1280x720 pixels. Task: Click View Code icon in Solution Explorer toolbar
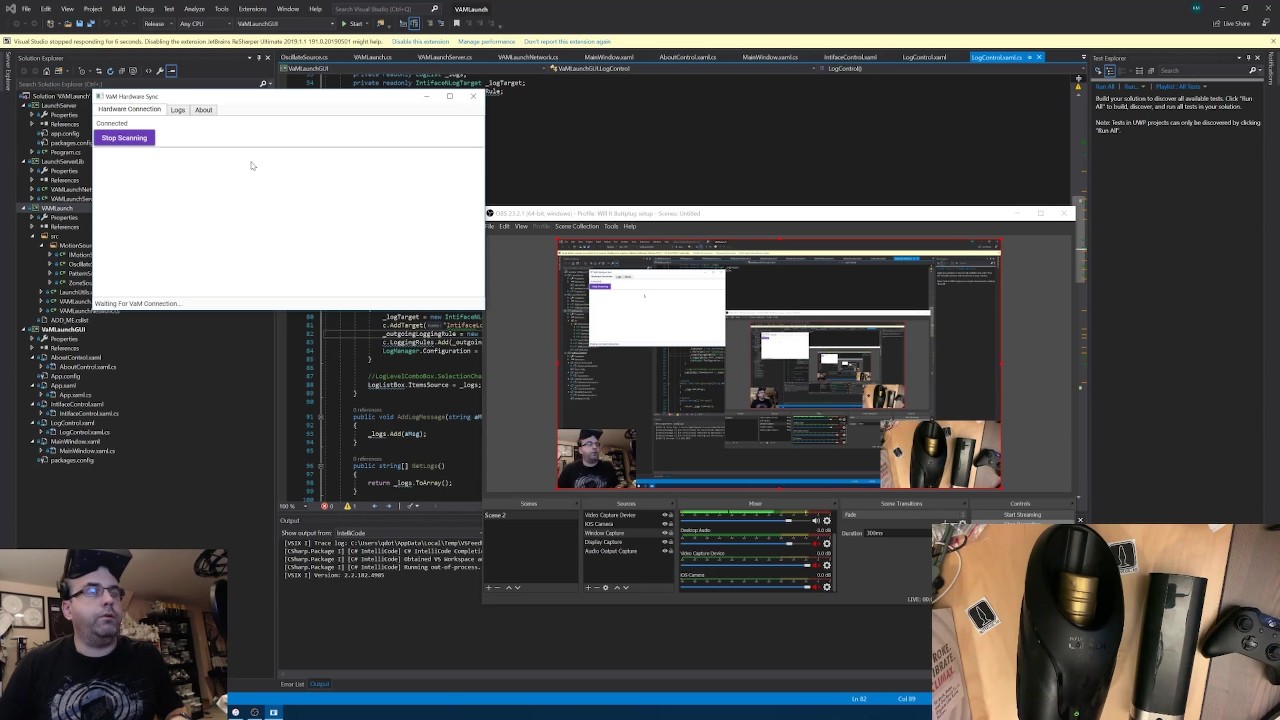[147, 71]
